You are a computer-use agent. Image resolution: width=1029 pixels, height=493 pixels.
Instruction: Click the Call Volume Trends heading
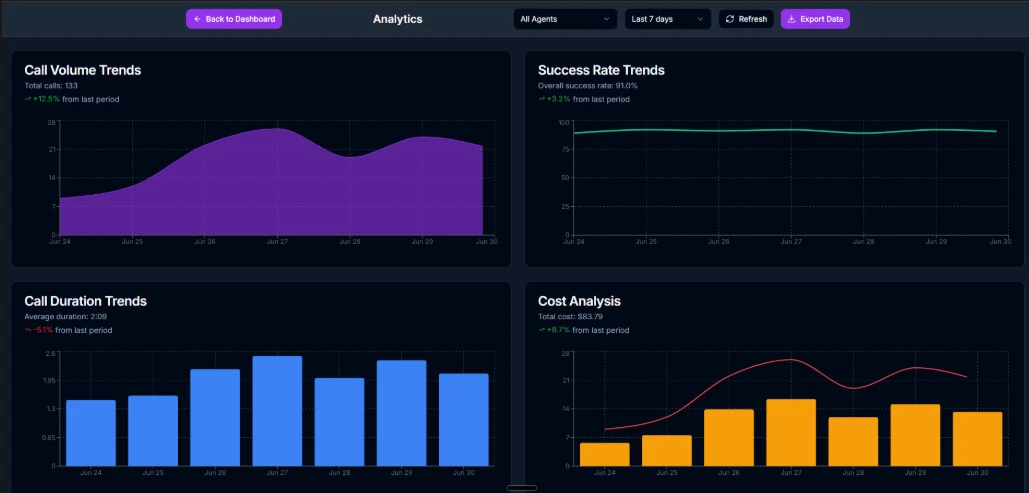tap(83, 70)
